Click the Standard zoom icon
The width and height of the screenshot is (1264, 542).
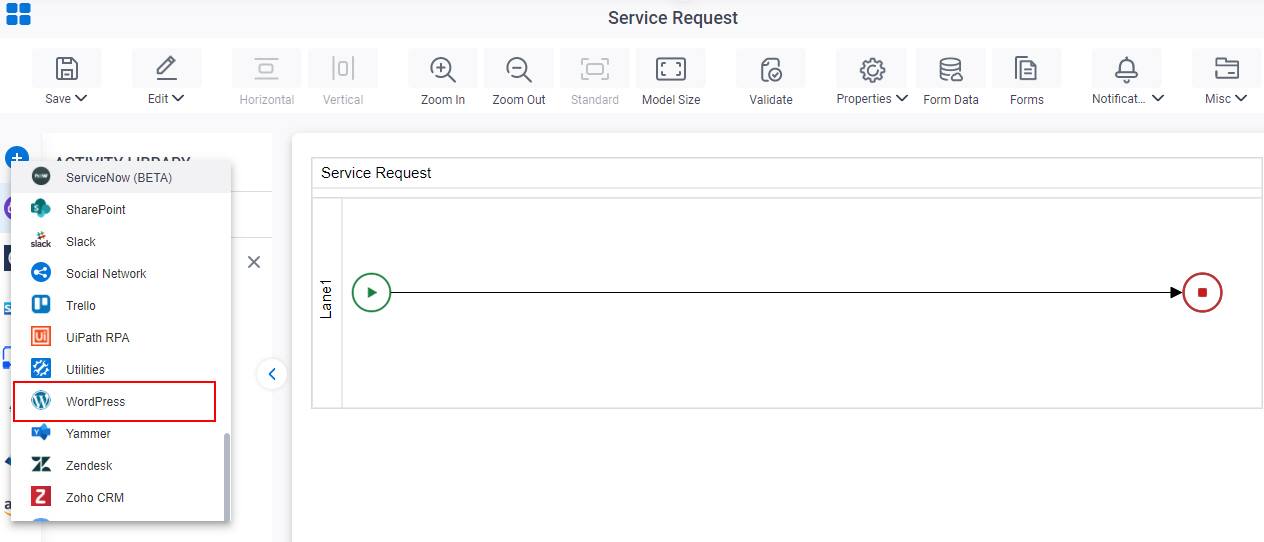point(595,68)
